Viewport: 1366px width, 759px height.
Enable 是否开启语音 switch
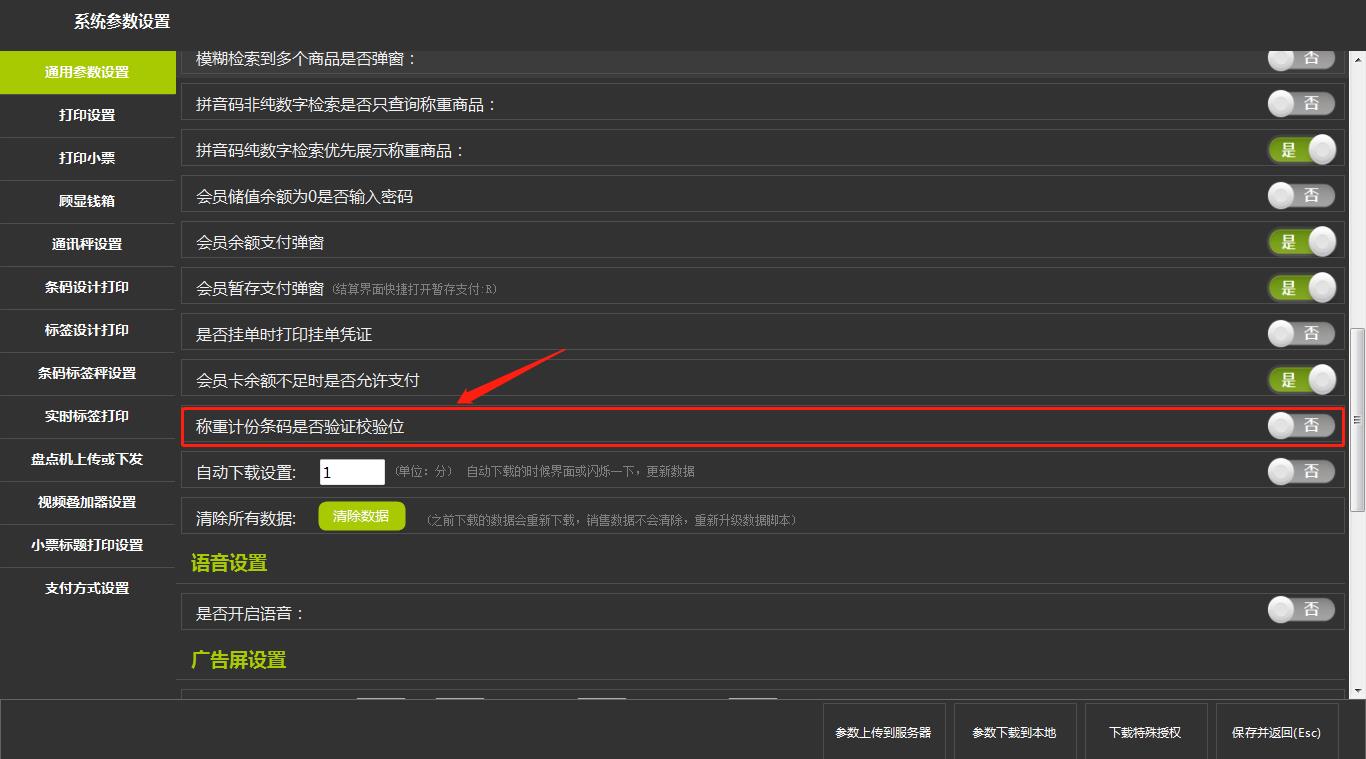1301,610
